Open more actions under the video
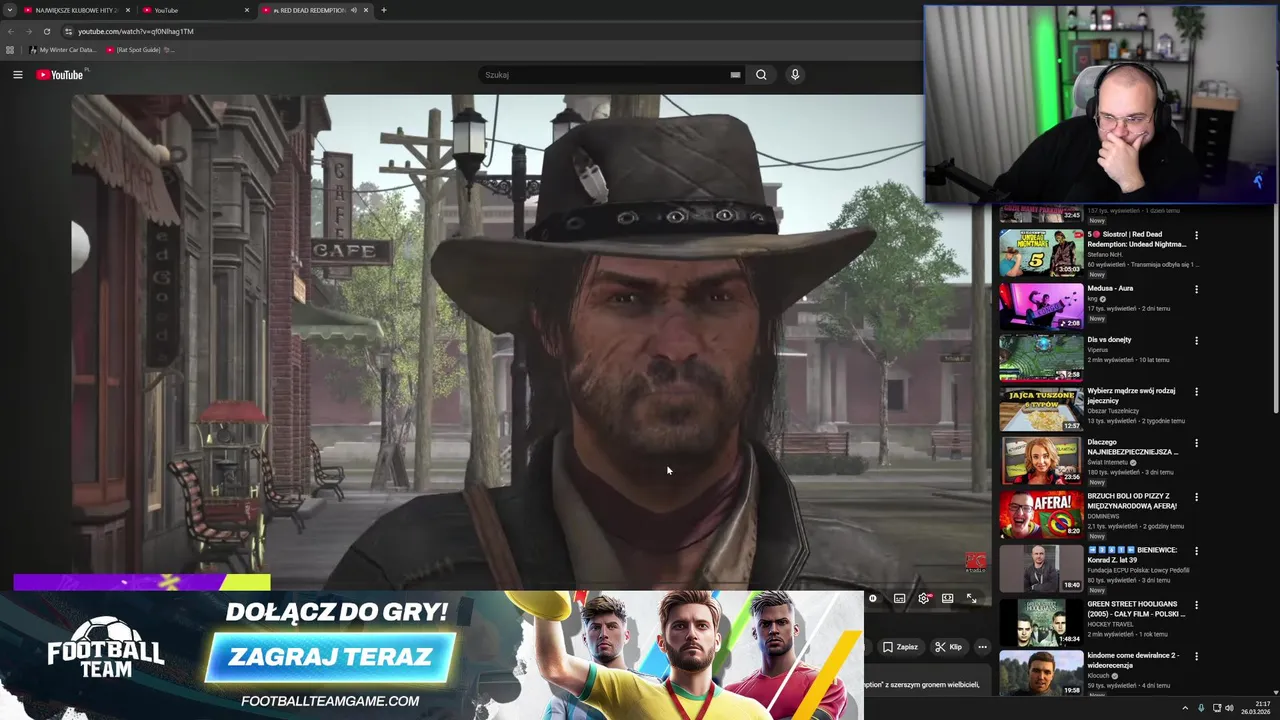1280x720 pixels. (982, 647)
